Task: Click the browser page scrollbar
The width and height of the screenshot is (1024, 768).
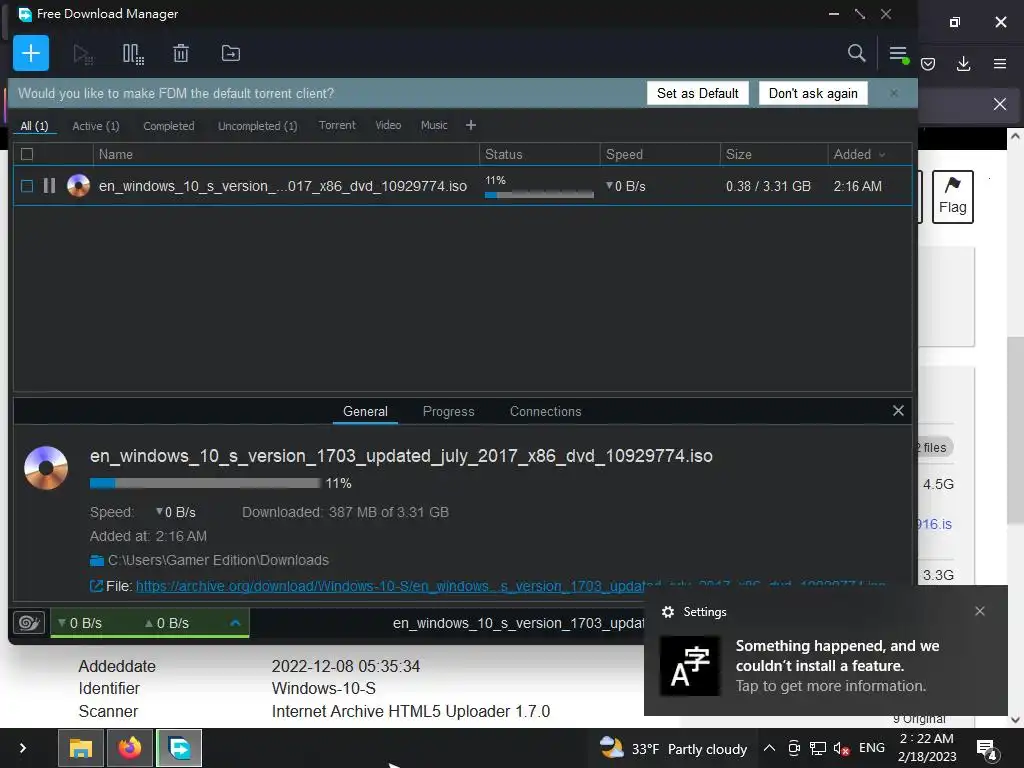Action: (x=1015, y=428)
